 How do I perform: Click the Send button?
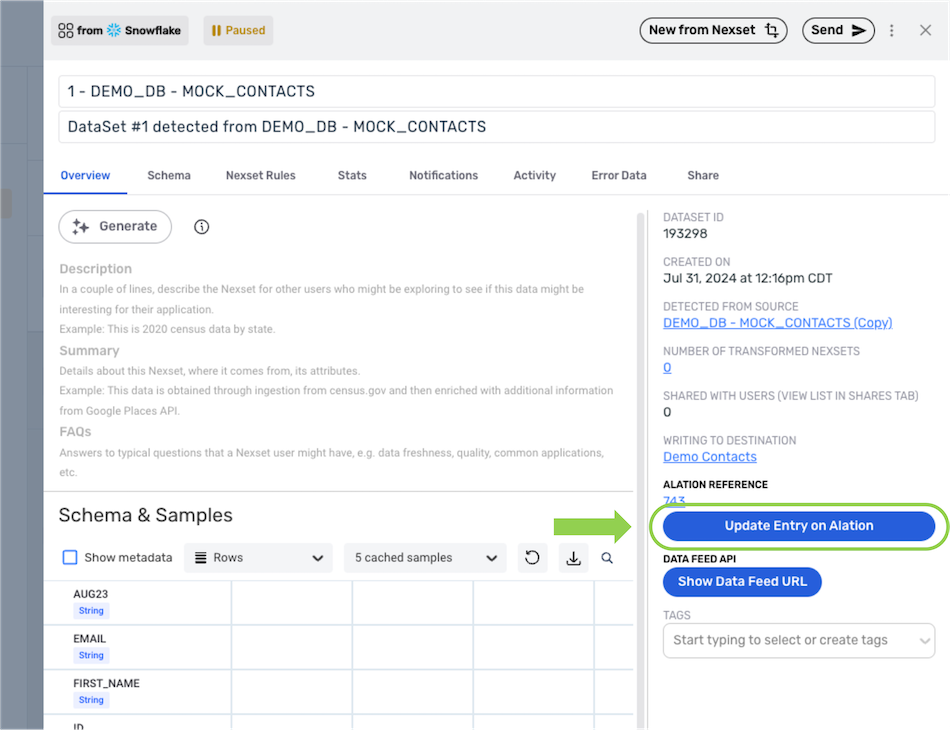tap(838, 30)
